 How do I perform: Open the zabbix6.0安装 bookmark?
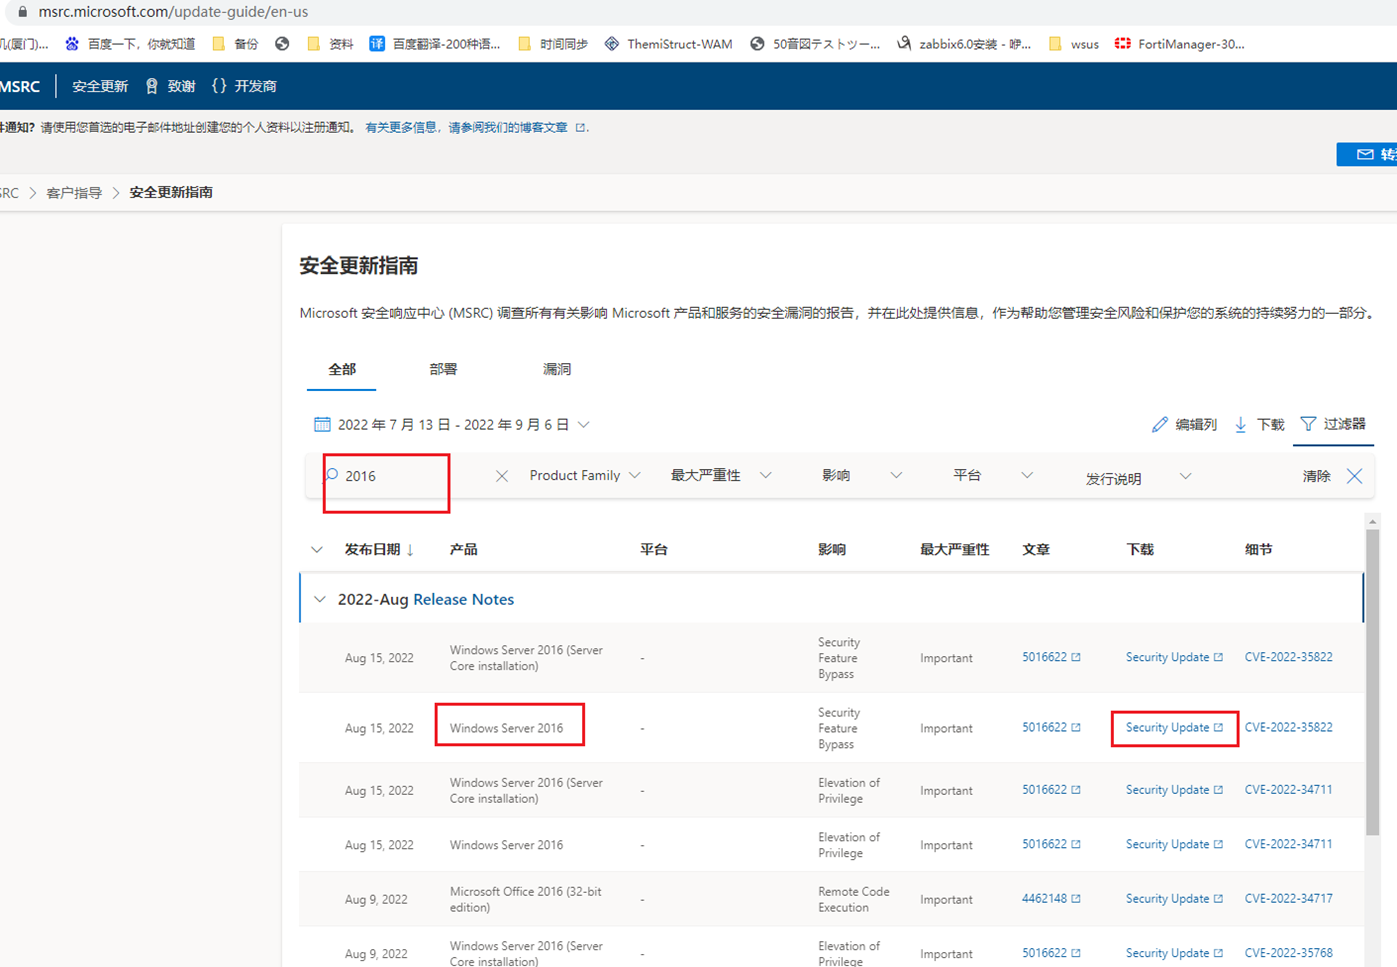pyautogui.click(x=964, y=44)
